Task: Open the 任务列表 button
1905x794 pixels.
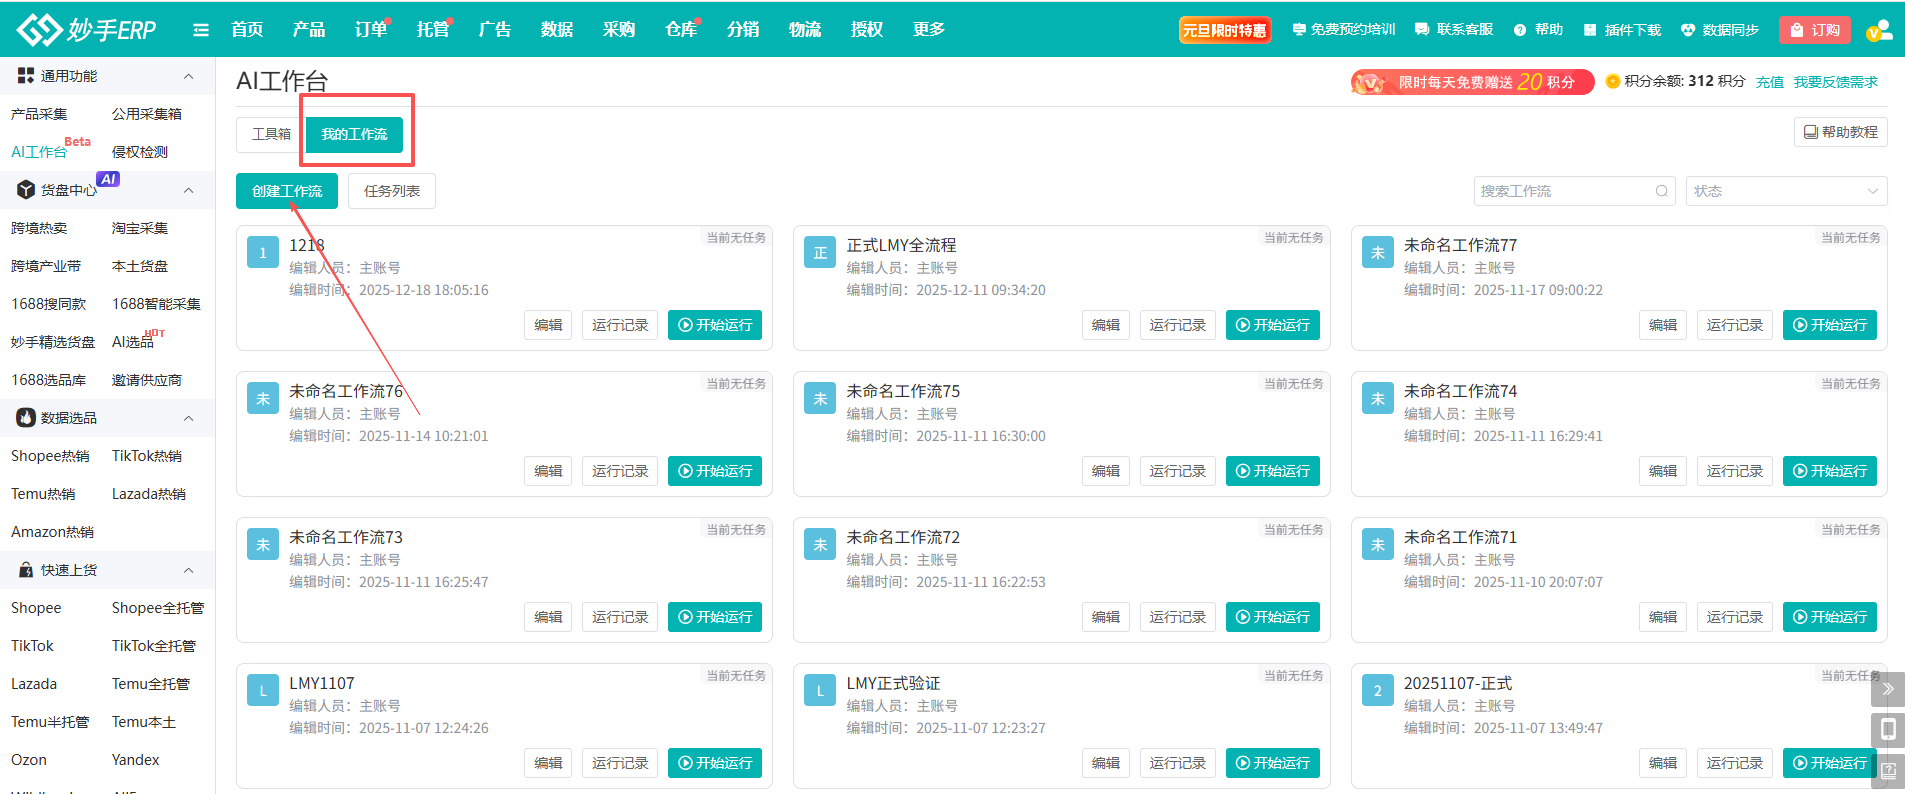Action: 392,191
